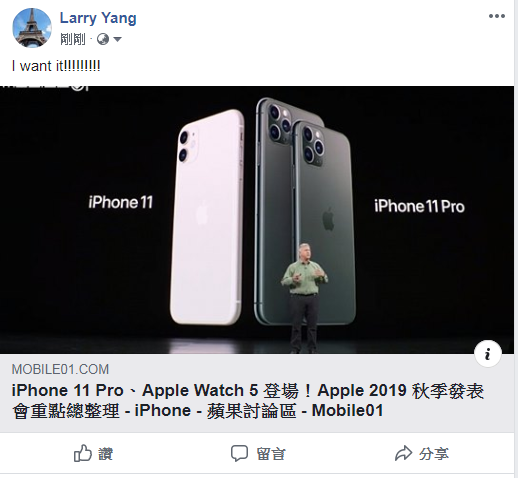Image resolution: width=518 pixels, height=478 pixels.
Task: Open Larry Yang's Eiffel Tower profile picture
Action: tap(32, 28)
